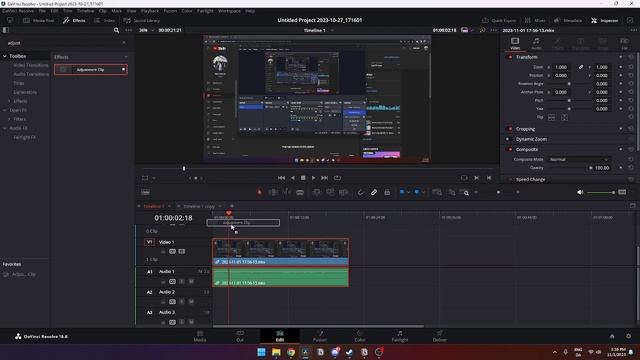Click the Zoom X value field
This screenshot has width=640, height=360.
(x=561, y=67)
